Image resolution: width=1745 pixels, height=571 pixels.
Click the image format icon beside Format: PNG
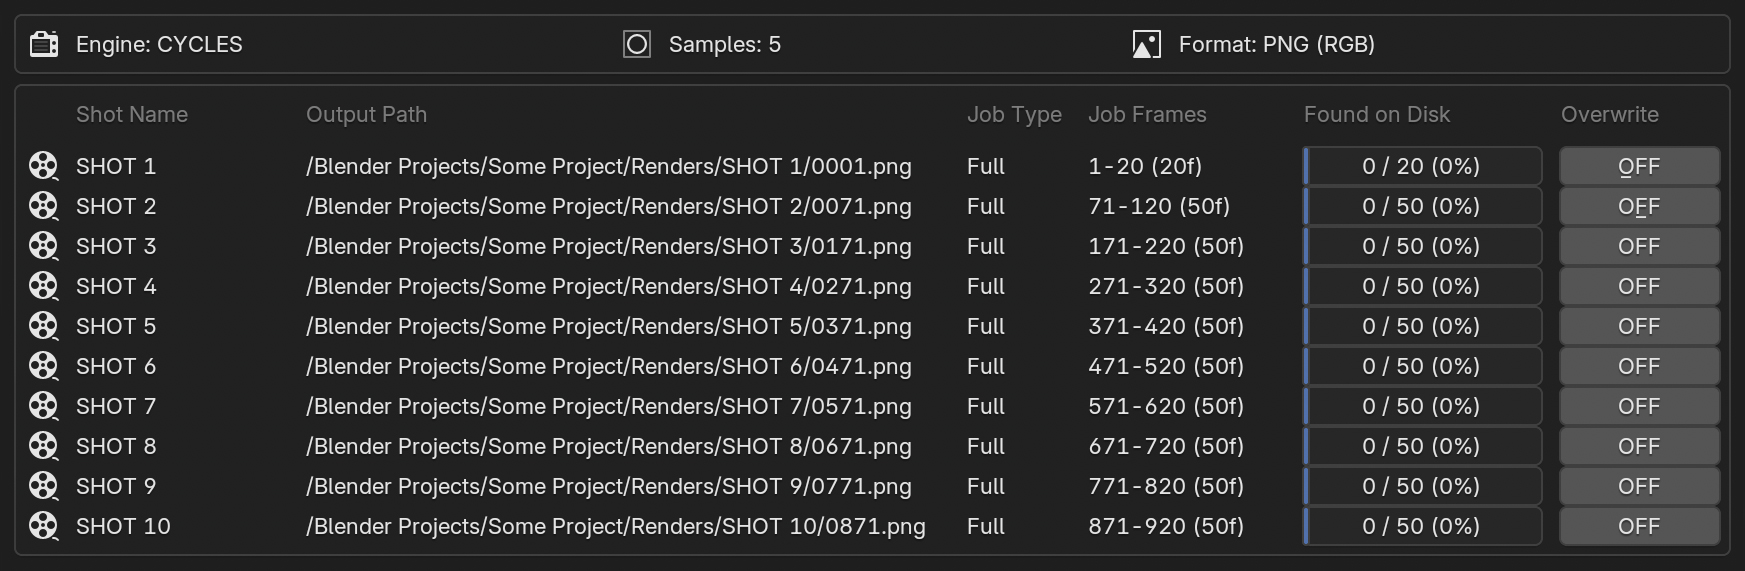[x=1147, y=44]
